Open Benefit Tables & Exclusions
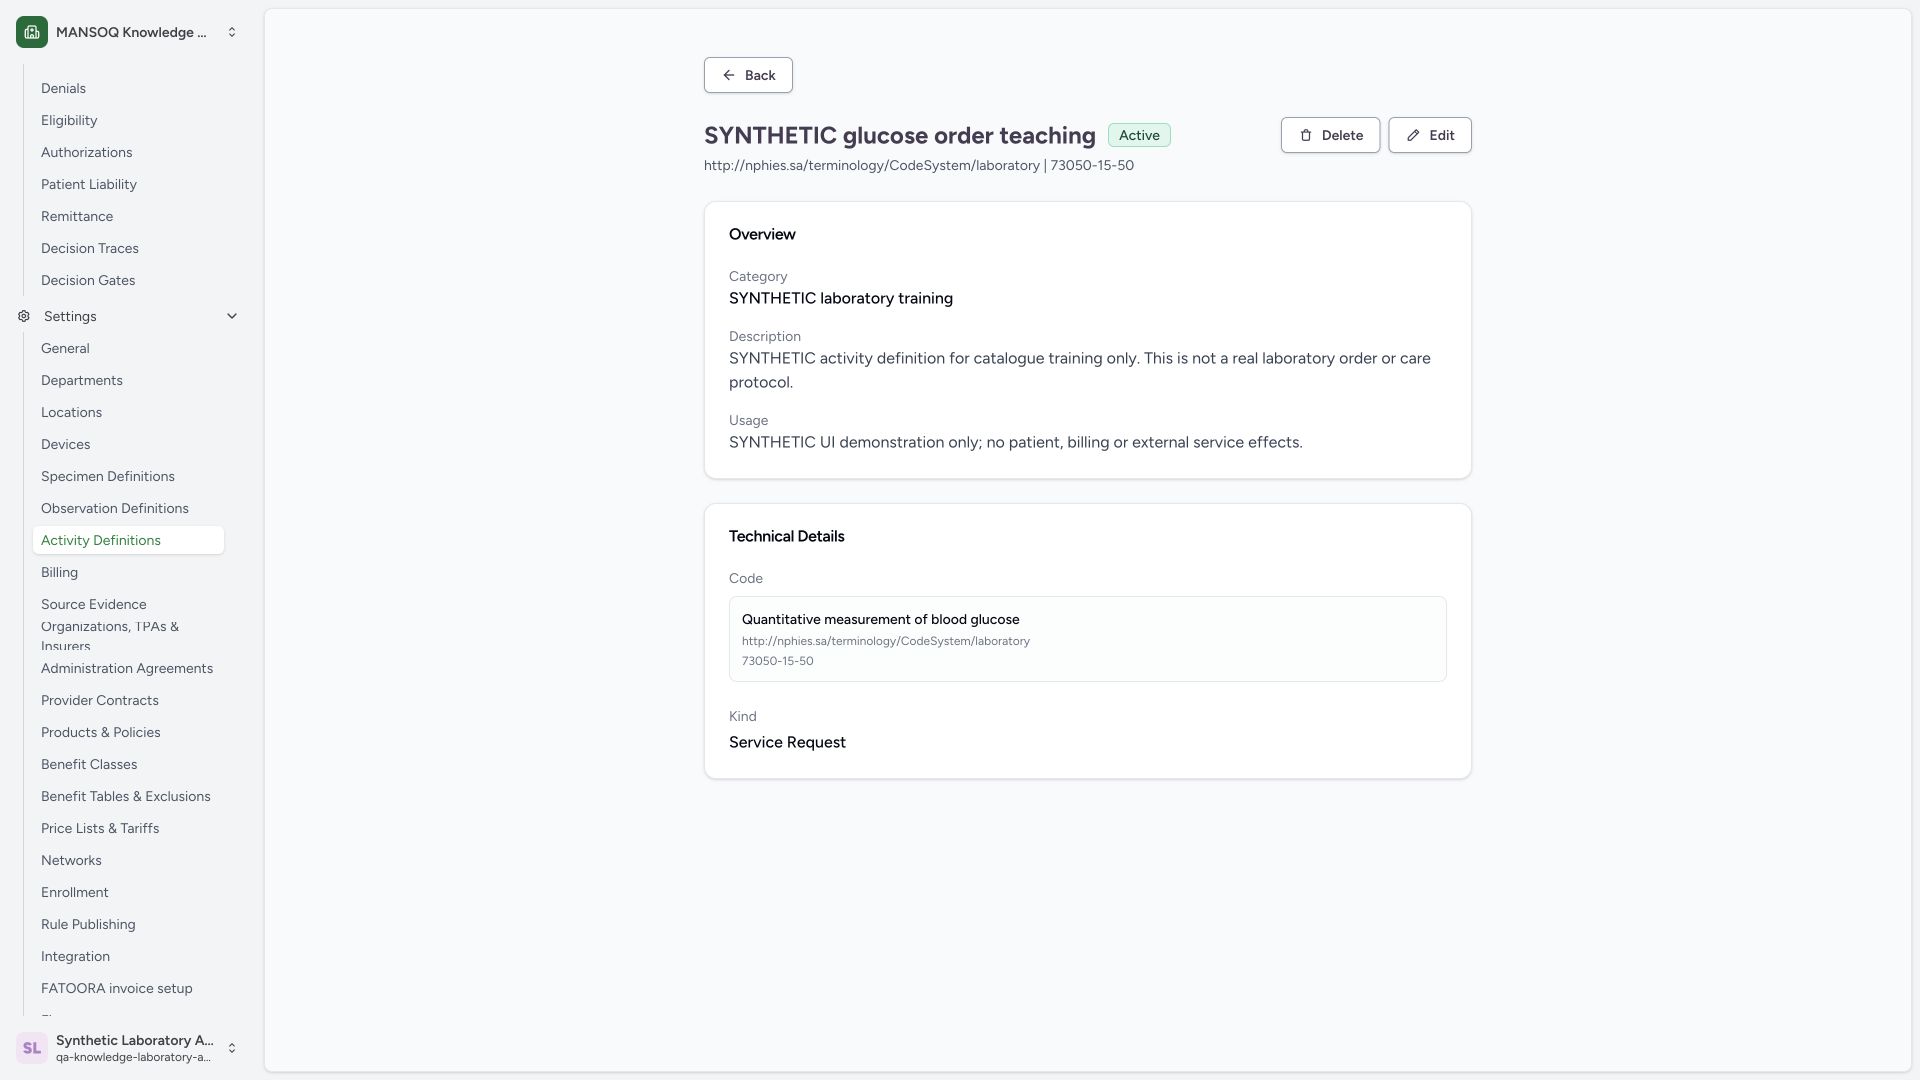The height and width of the screenshot is (1080, 1920). (126, 796)
